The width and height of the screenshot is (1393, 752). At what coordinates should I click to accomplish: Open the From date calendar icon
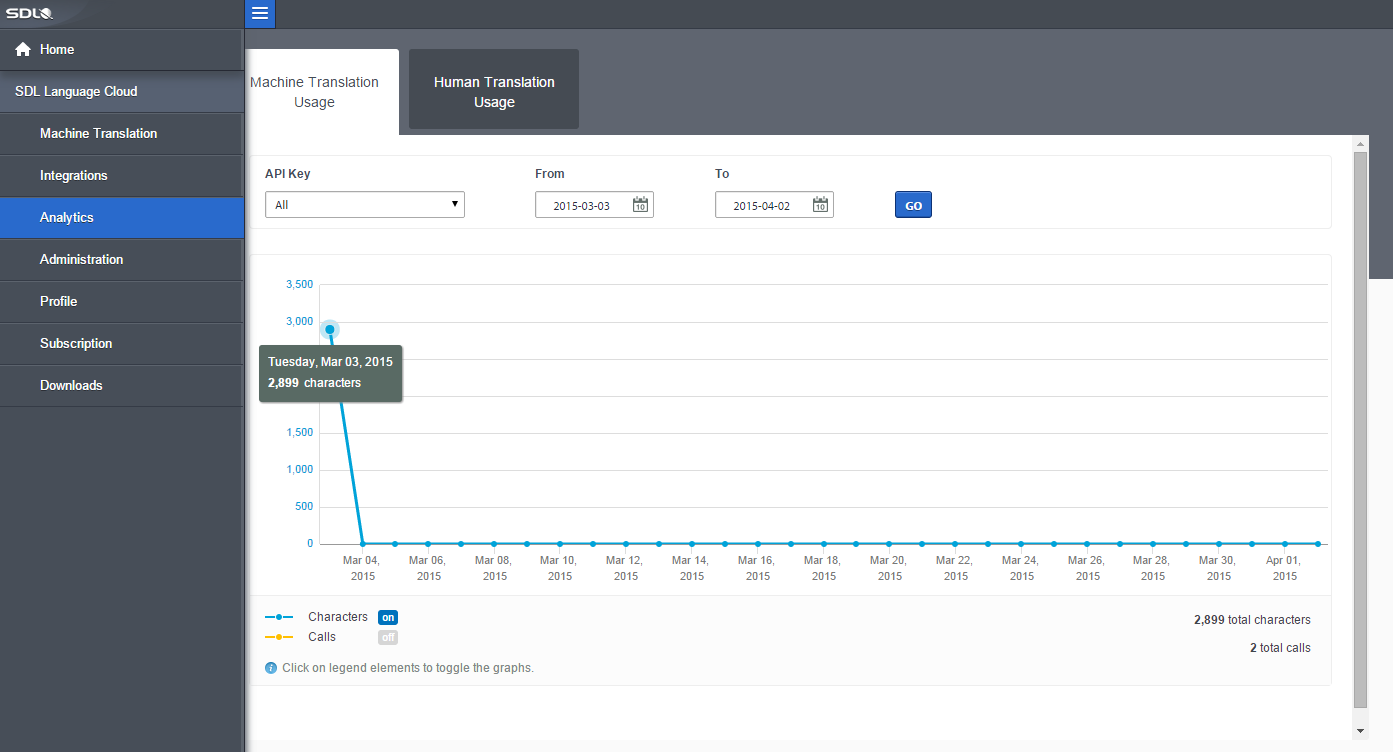pos(641,205)
